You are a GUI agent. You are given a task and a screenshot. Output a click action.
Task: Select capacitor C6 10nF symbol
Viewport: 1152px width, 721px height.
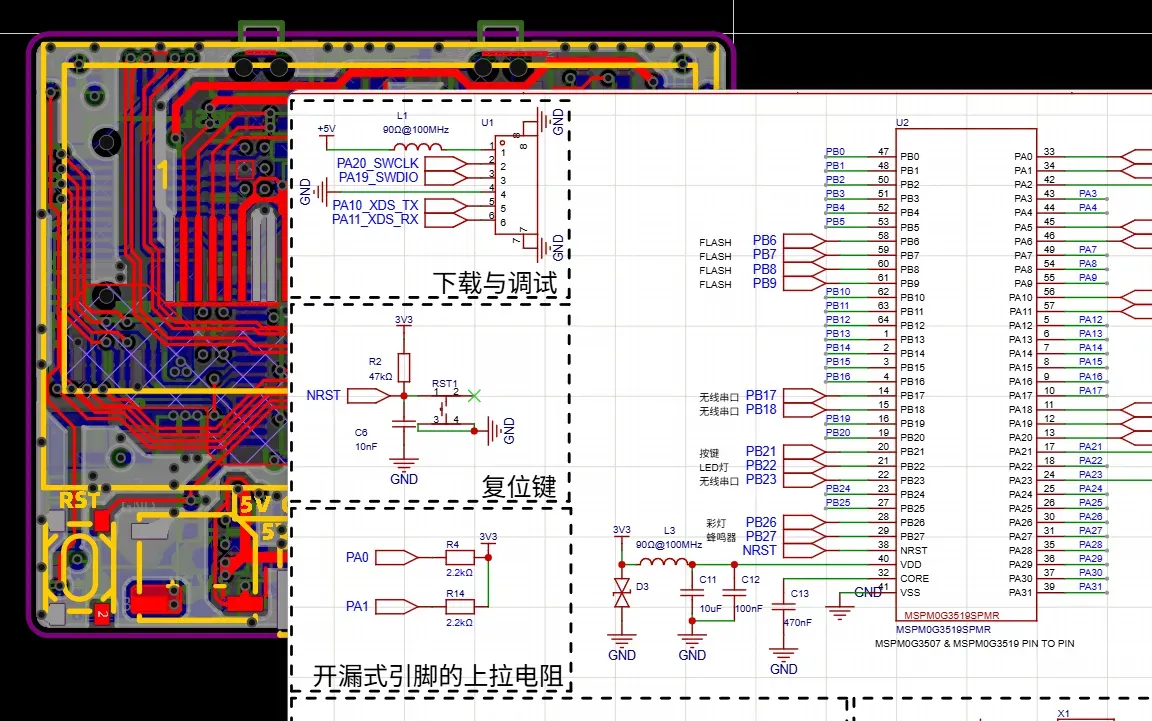[403, 424]
